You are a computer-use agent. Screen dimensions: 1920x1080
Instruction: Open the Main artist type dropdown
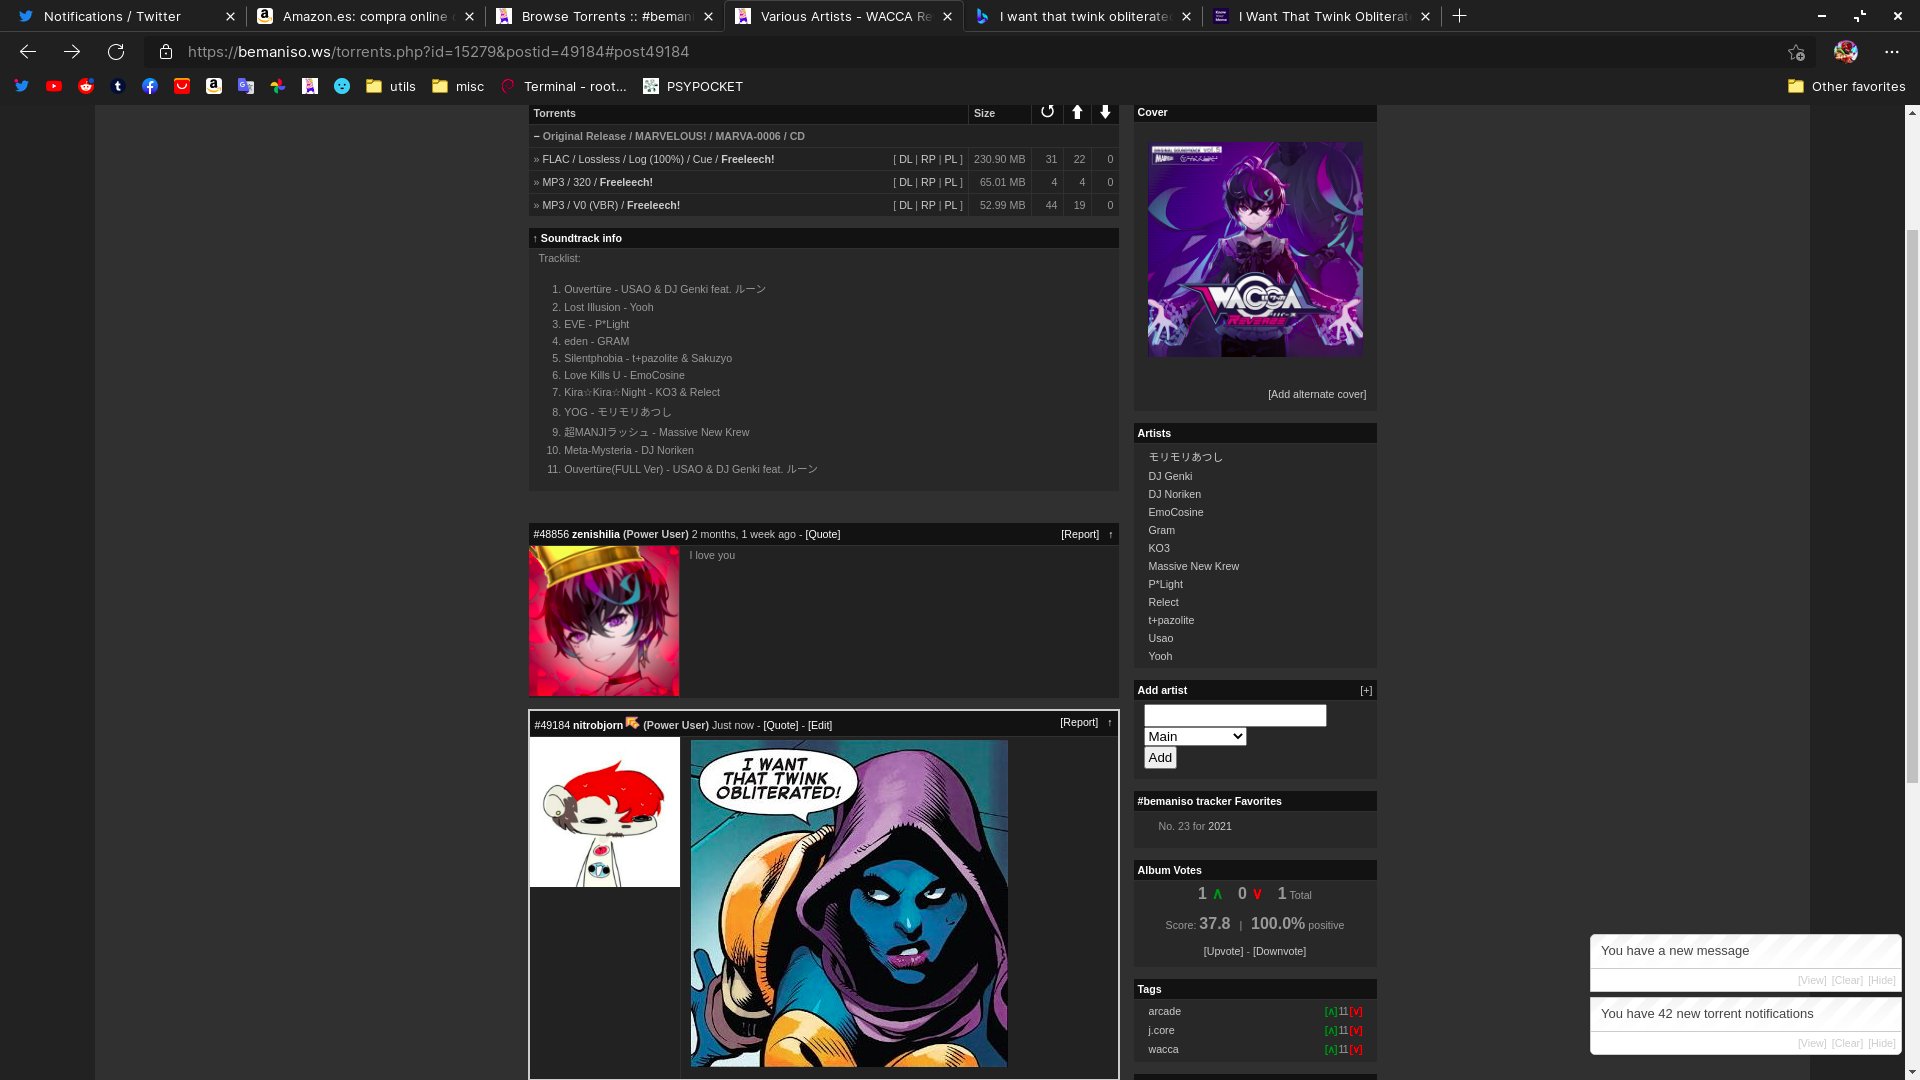[1194, 737]
